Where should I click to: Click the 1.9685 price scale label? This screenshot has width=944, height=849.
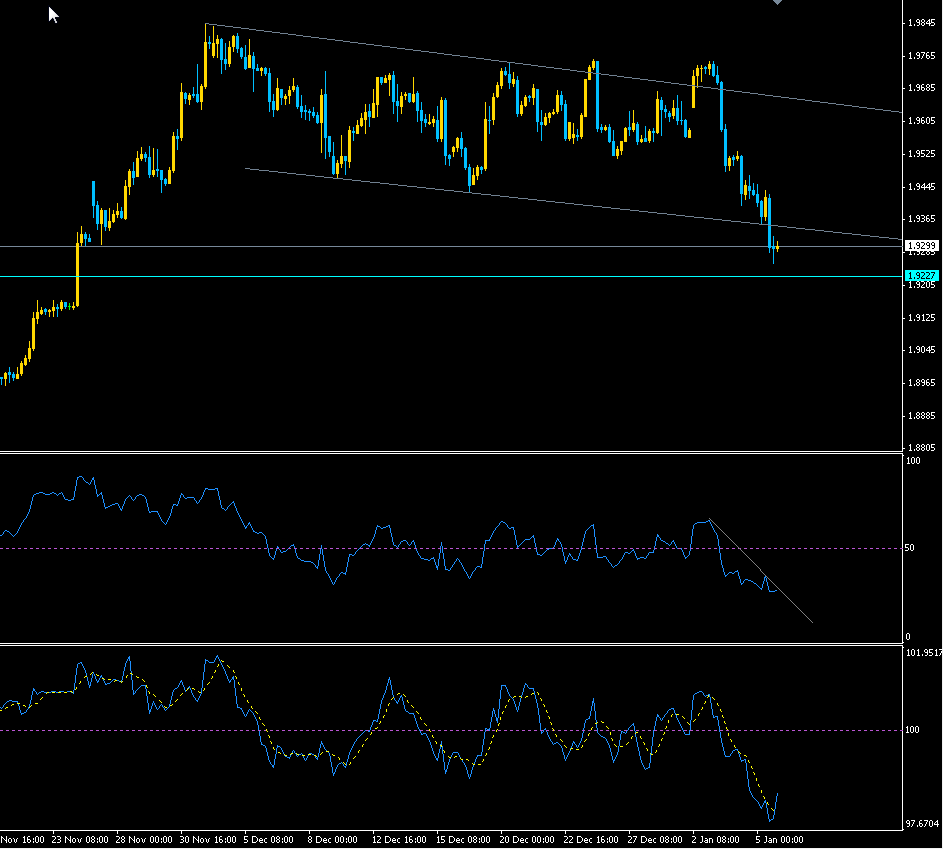921,88
